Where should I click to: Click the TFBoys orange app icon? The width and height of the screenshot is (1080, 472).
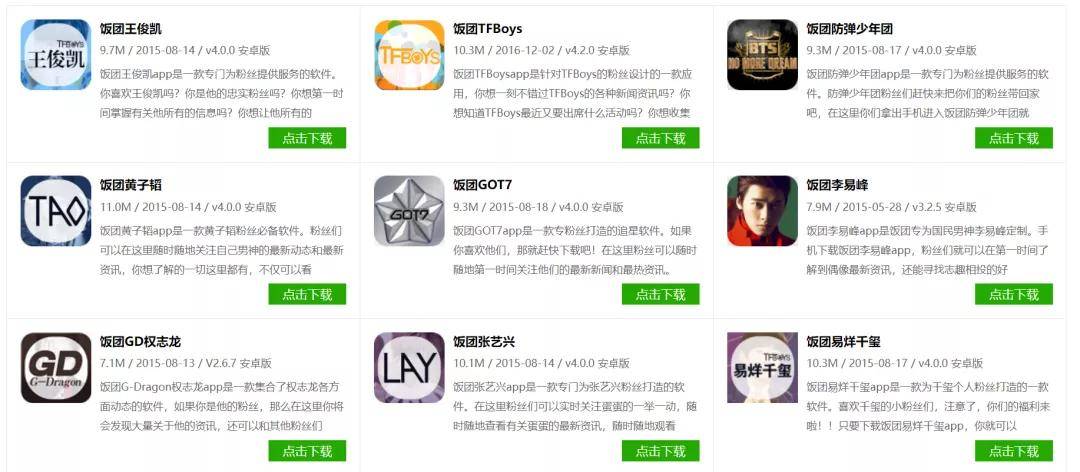coord(409,54)
